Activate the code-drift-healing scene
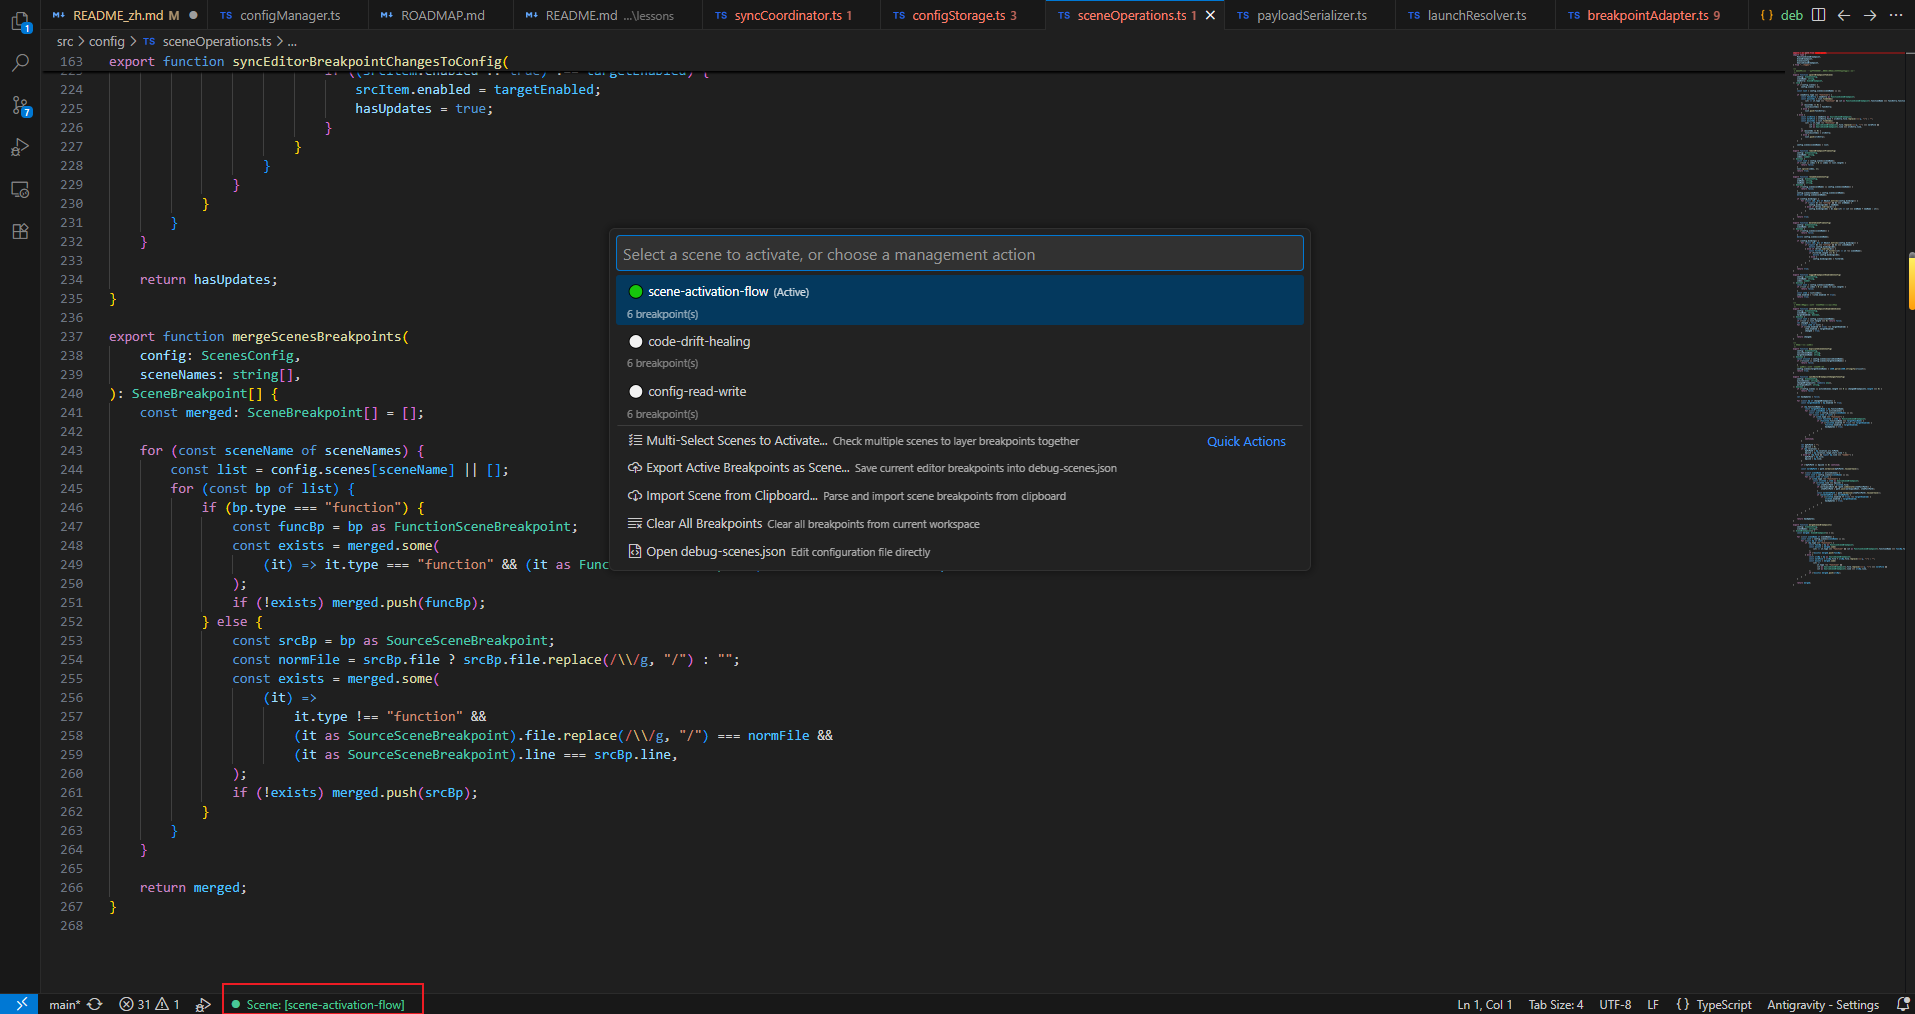The height and width of the screenshot is (1014, 1915). (x=960, y=350)
